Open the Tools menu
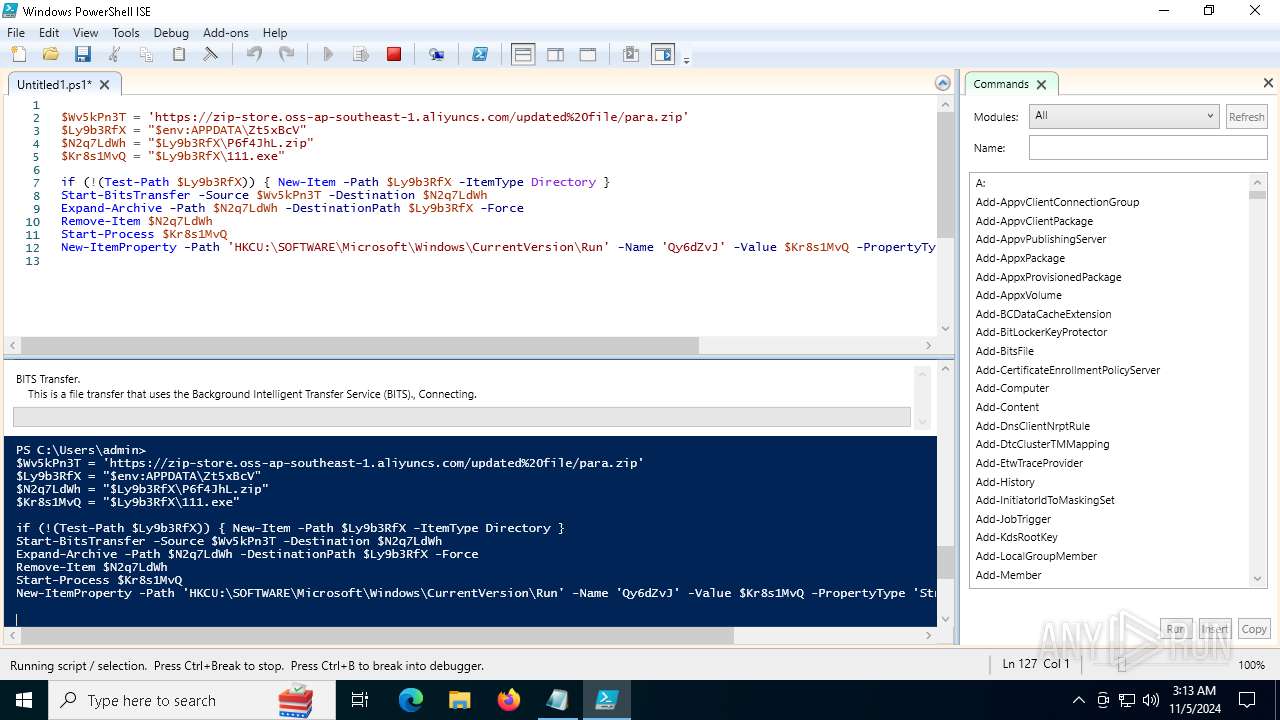The image size is (1280, 720). click(126, 32)
